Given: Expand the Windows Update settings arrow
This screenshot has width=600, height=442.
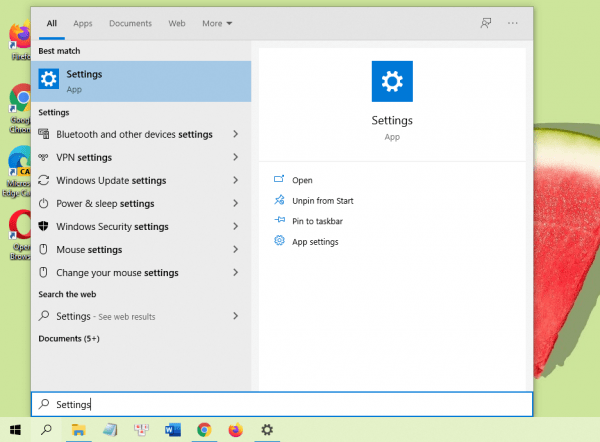Looking at the screenshot, I should point(235,180).
